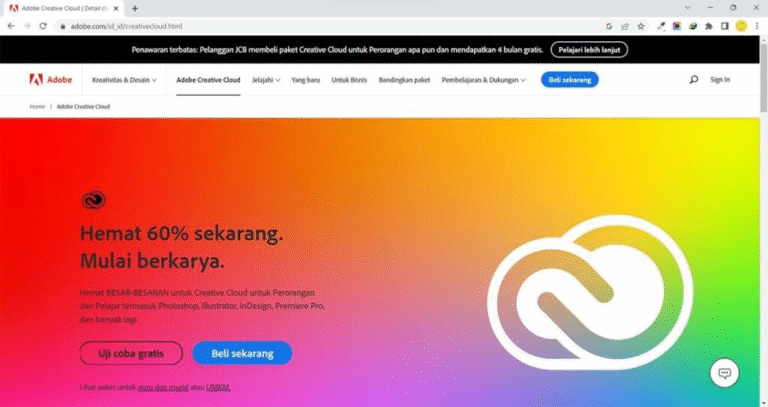
Task: Click the Uji coba gratis button
Action: click(131, 353)
